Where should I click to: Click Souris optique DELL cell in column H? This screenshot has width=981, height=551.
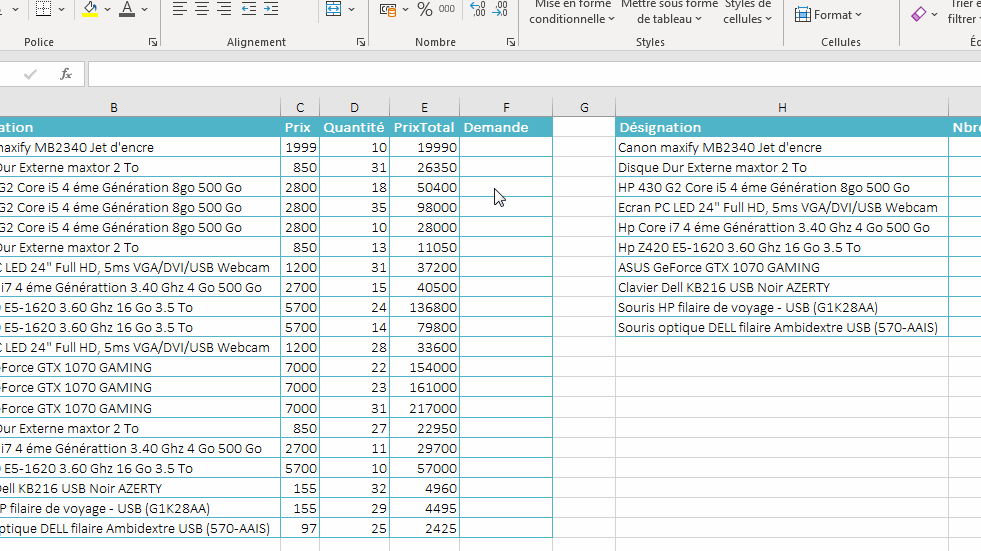(x=782, y=327)
